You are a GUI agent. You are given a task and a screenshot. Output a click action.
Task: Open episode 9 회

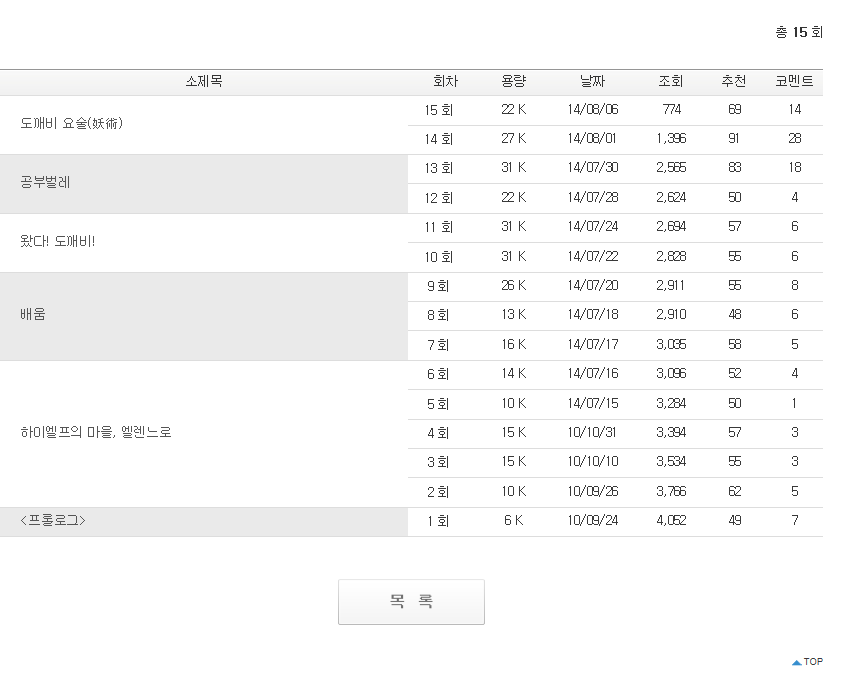tap(439, 286)
